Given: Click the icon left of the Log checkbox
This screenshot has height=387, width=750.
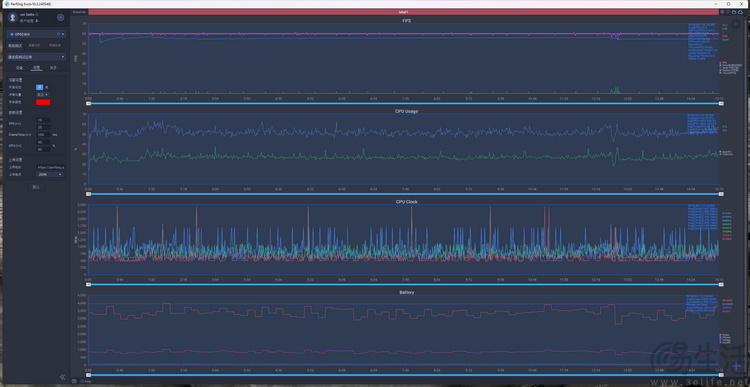Looking at the screenshot, I should pyautogui.click(x=74, y=381).
